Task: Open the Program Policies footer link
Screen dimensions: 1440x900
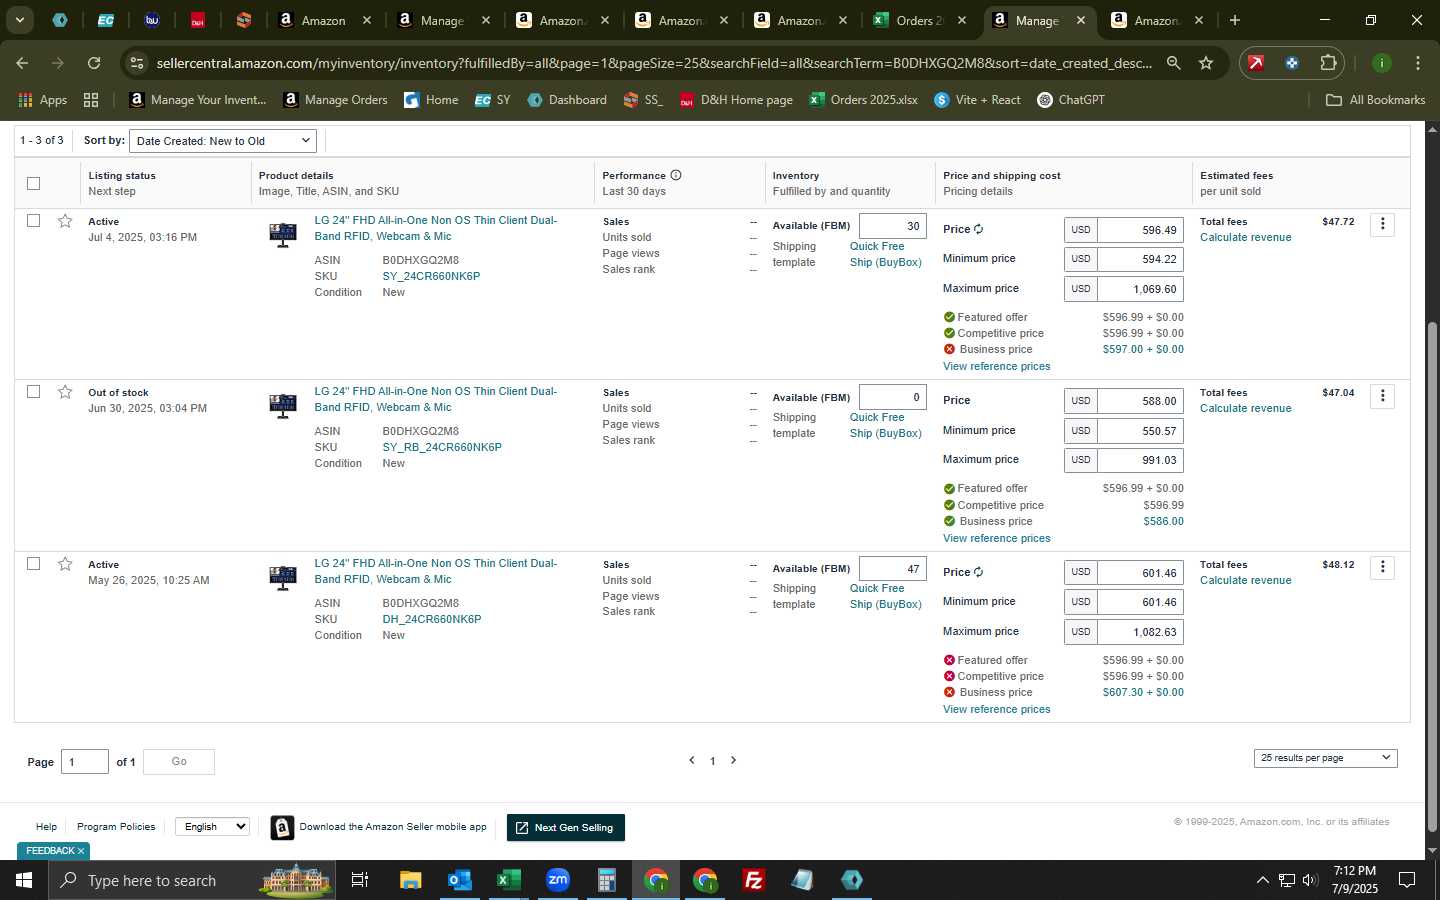Action: pyautogui.click(x=116, y=827)
